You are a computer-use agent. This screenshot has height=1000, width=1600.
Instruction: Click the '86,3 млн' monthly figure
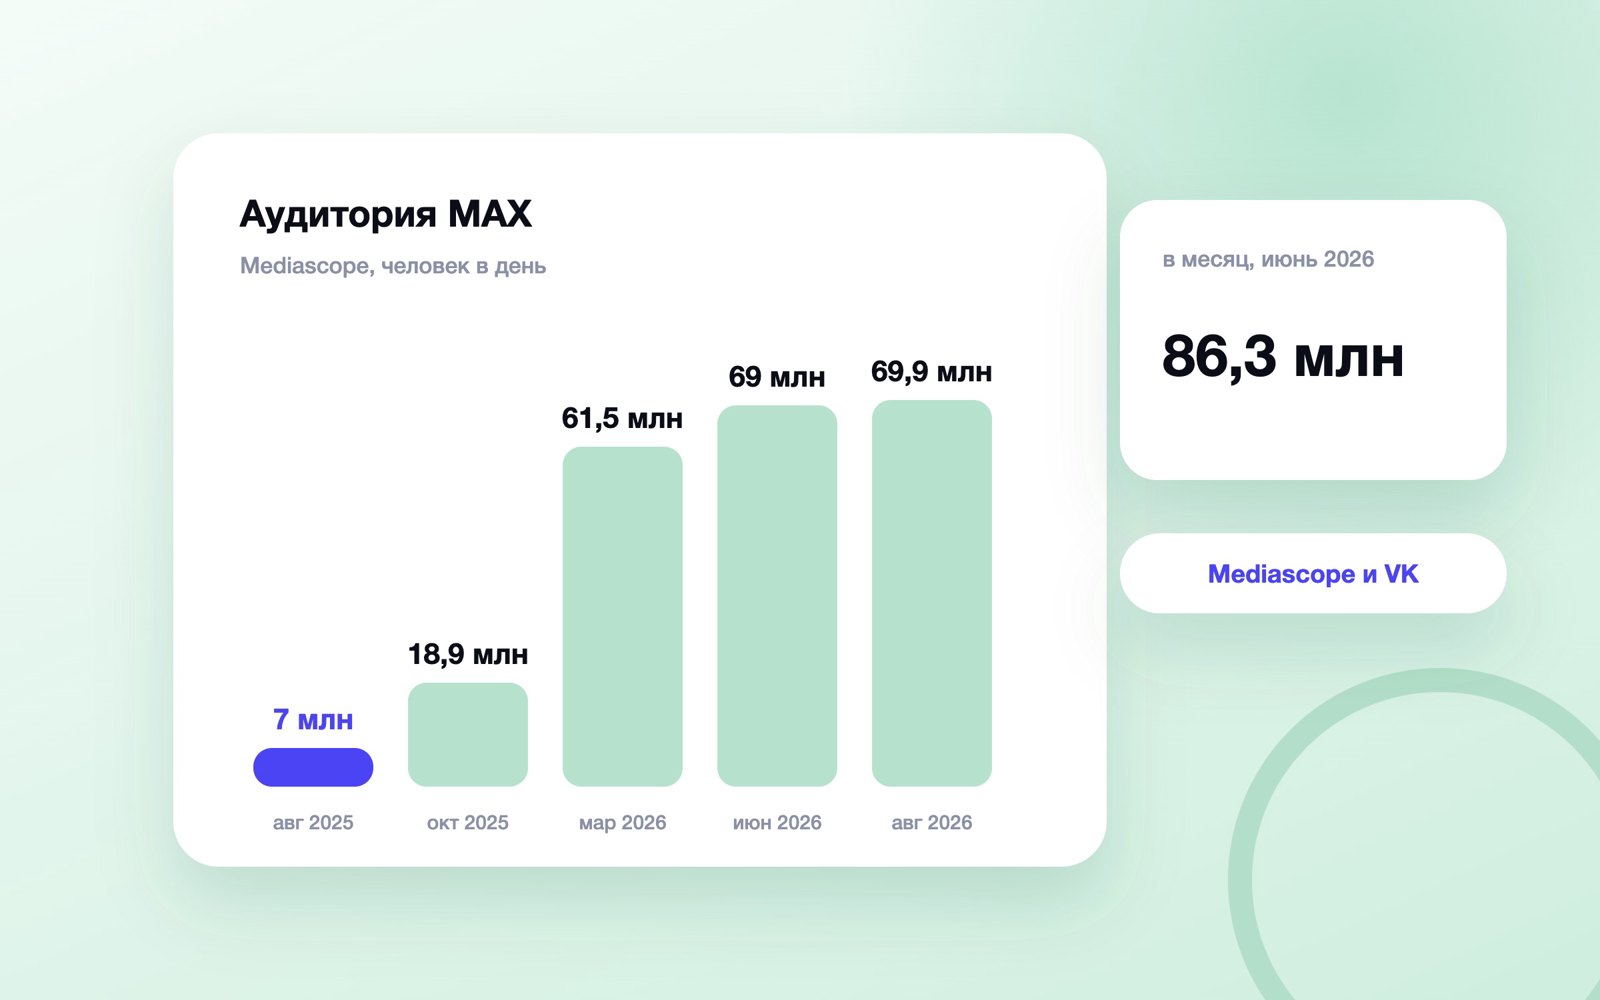1283,356
